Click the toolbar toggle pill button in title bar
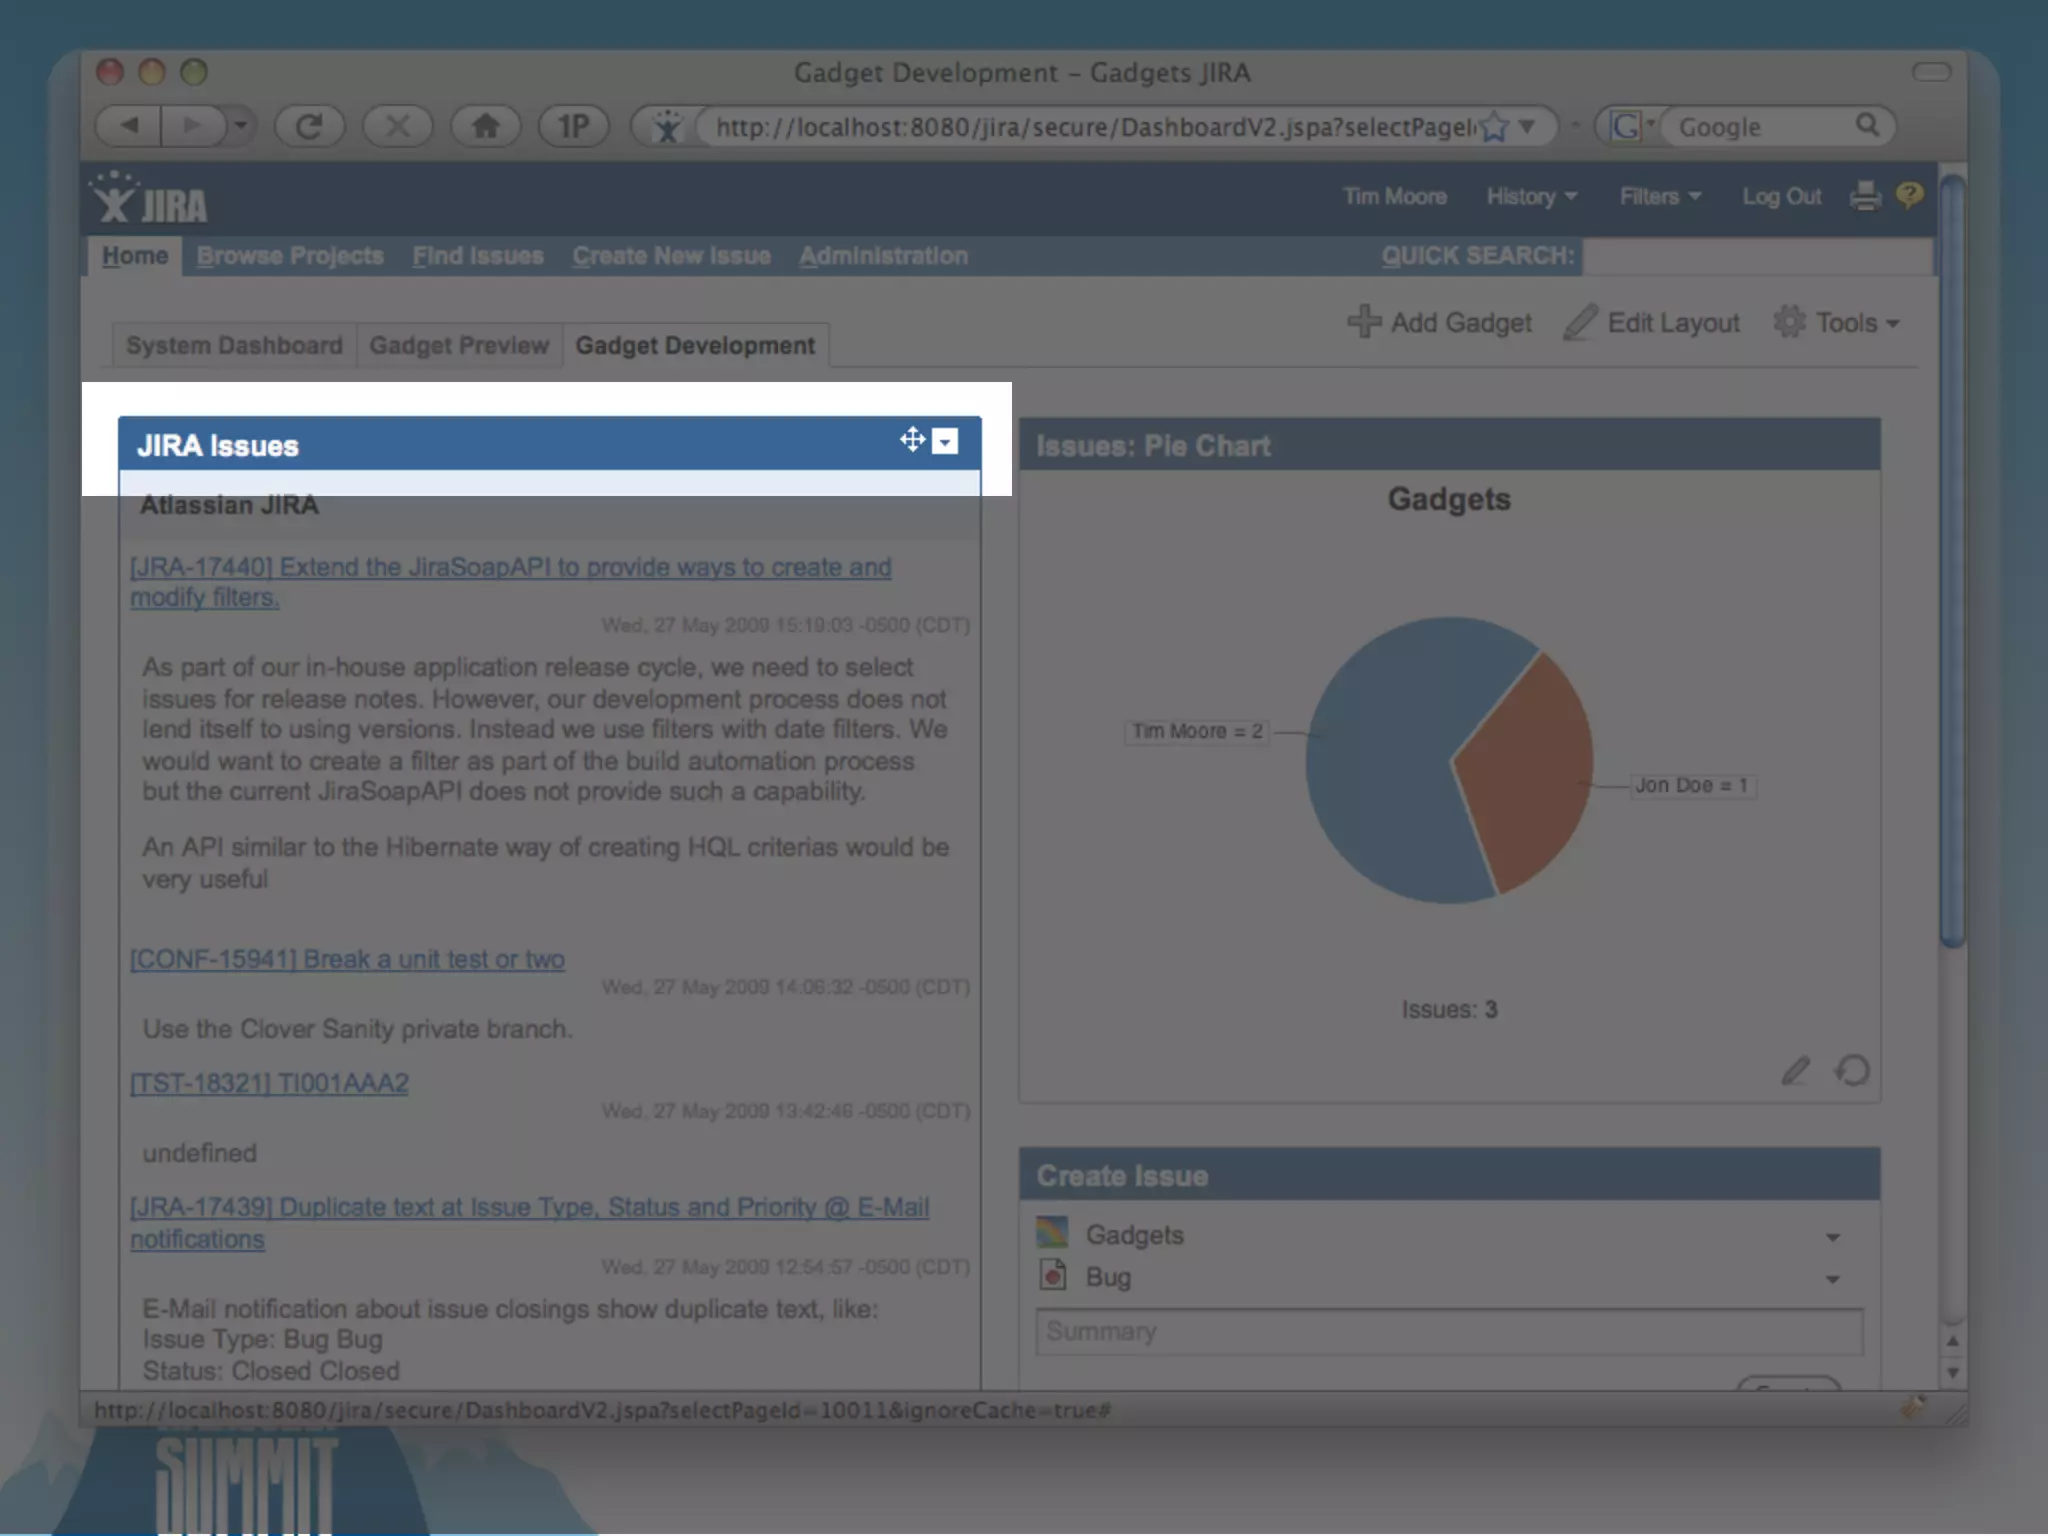This screenshot has height=1536, width=2048. tap(1931, 71)
